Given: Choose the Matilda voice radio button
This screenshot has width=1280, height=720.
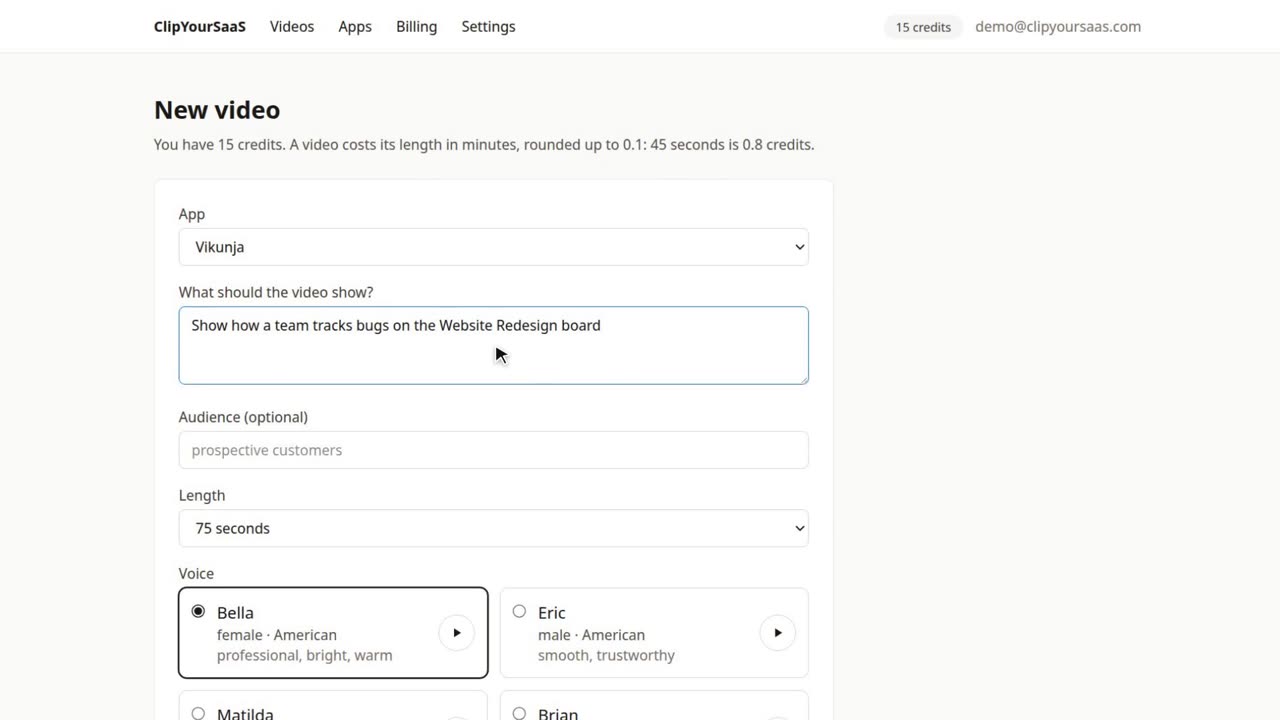Looking at the screenshot, I should (198, 714).
